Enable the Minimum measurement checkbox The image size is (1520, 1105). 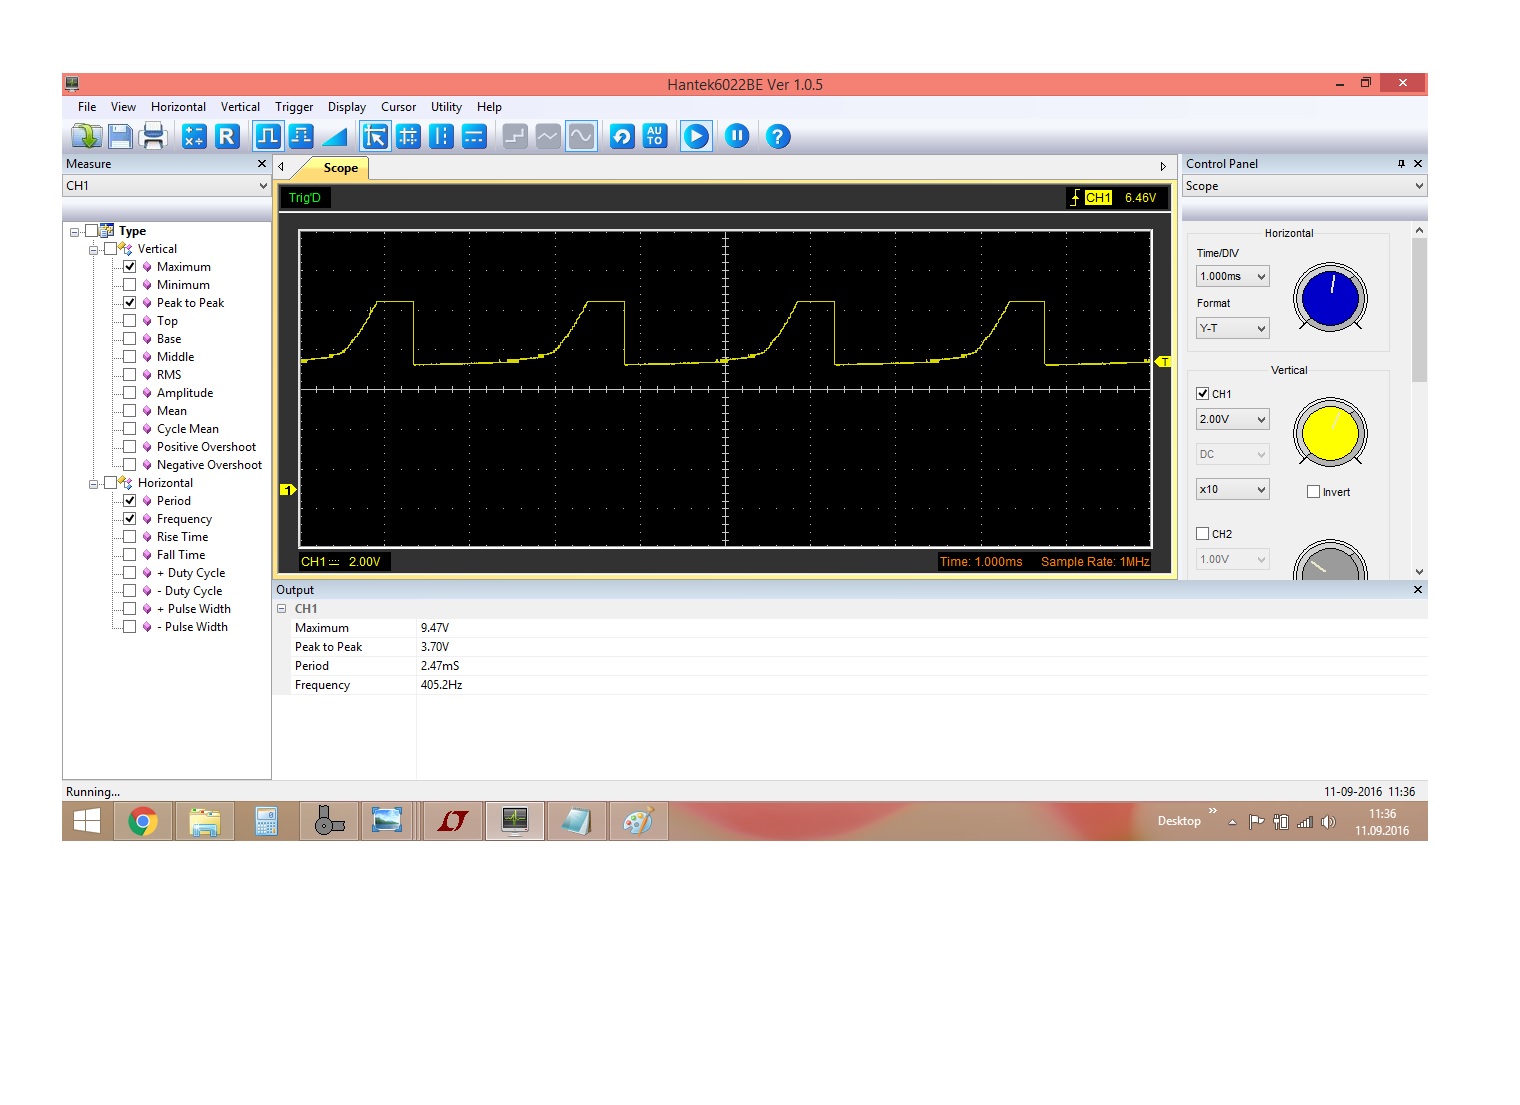coord(130,285)
